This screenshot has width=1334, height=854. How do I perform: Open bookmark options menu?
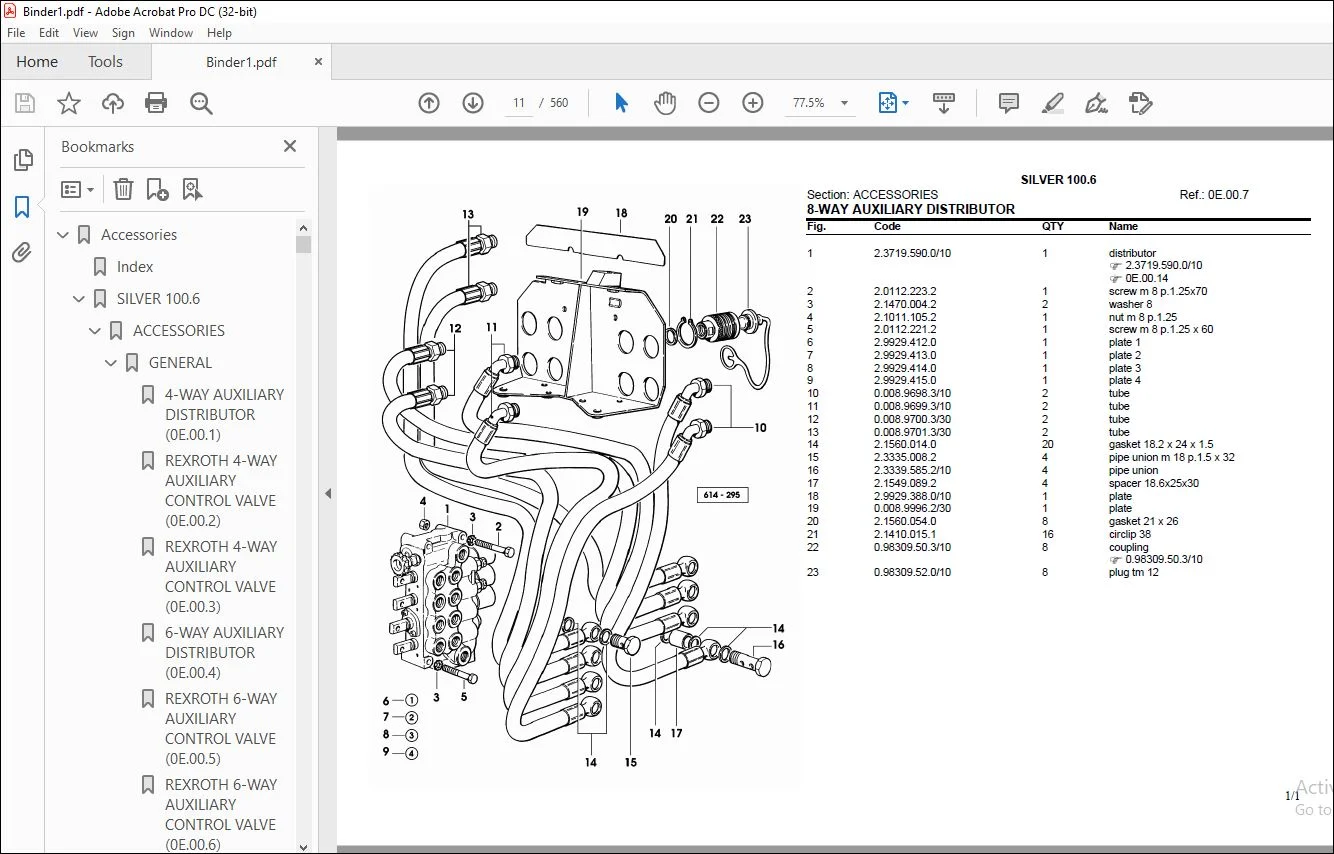coord(77,189)
